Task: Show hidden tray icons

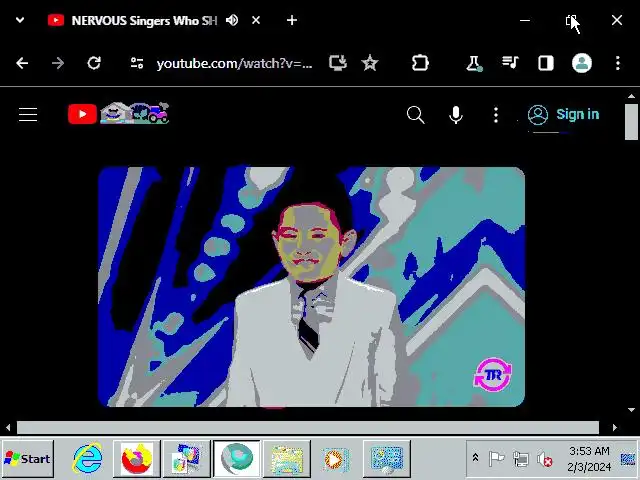Action: click(x=475, y=458)
